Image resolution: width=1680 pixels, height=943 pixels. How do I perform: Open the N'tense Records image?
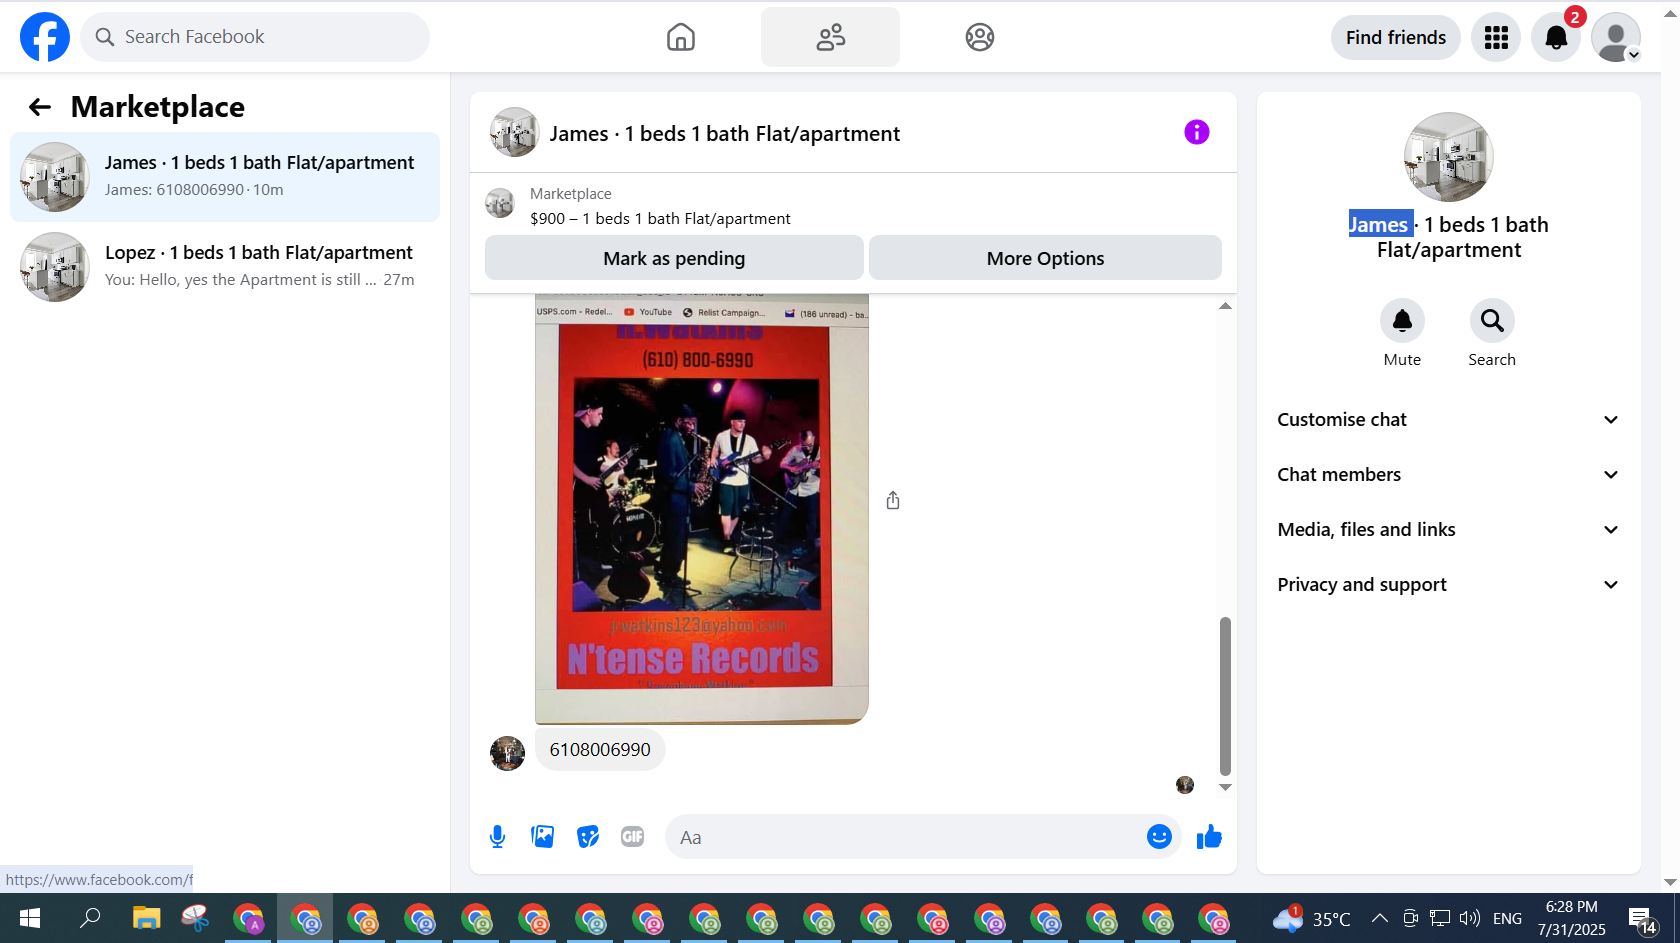click(701, 509)
